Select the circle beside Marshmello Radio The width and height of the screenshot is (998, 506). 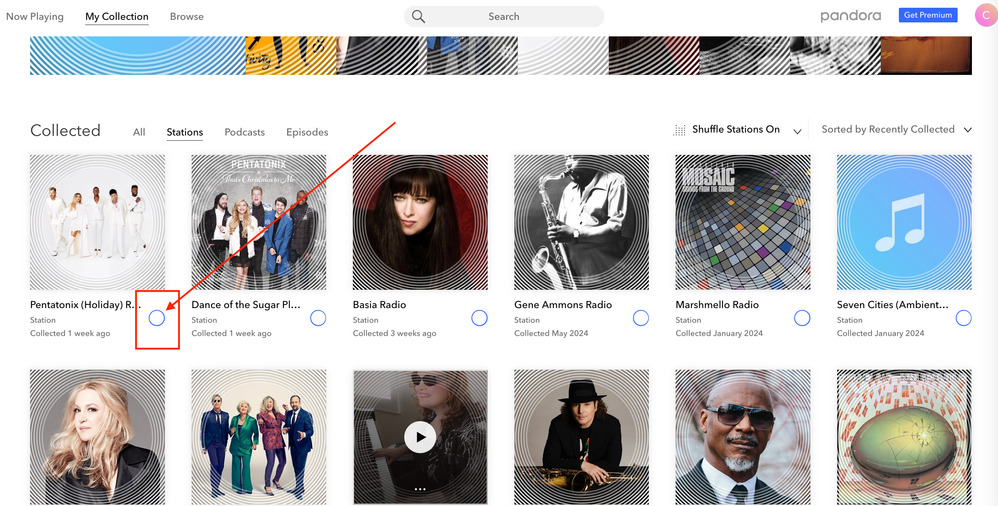coord(802,318)
